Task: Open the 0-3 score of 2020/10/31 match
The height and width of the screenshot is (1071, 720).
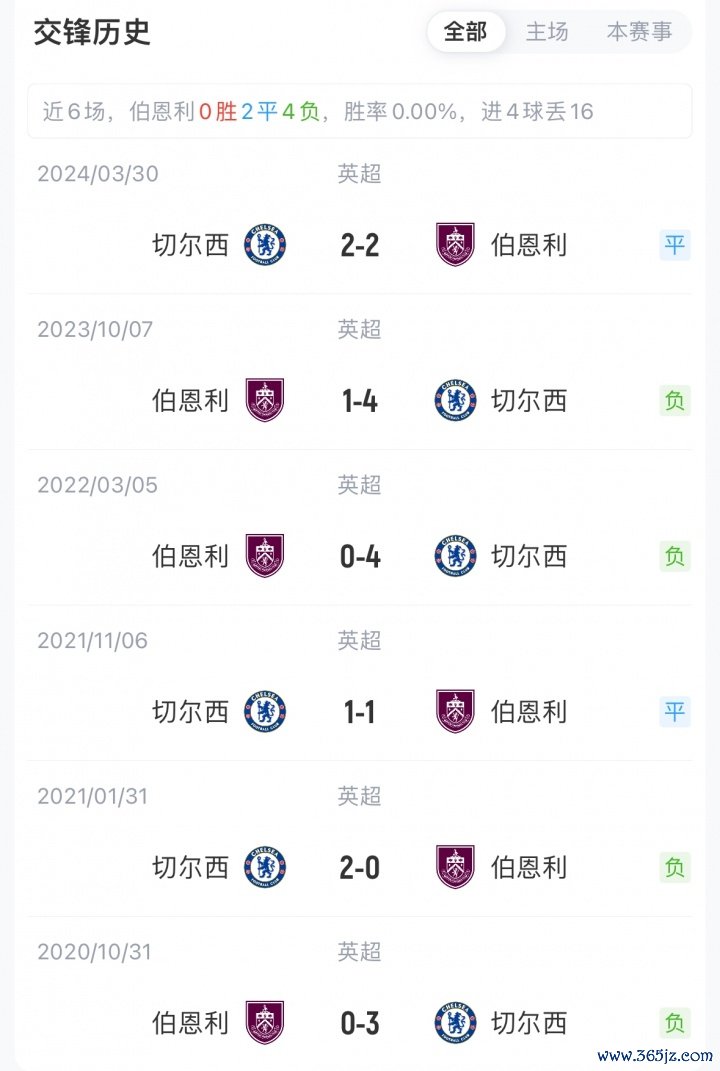Action: click(x=360, y=1023)
